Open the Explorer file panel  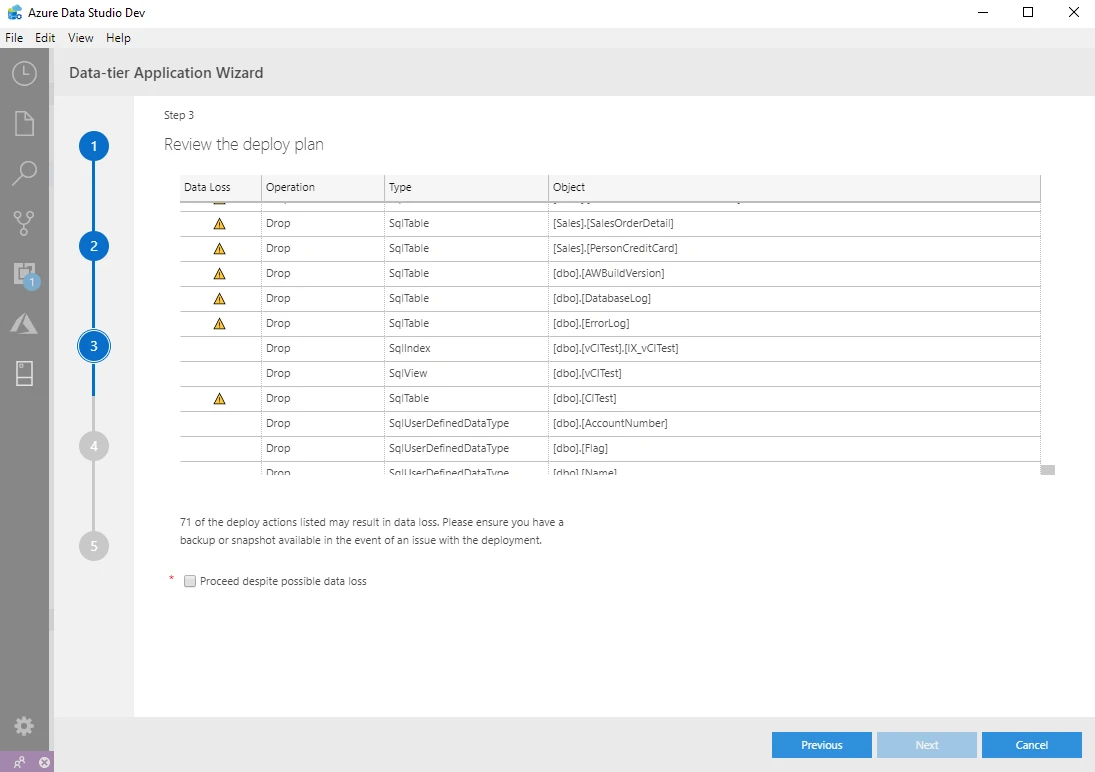pos(23,123)
